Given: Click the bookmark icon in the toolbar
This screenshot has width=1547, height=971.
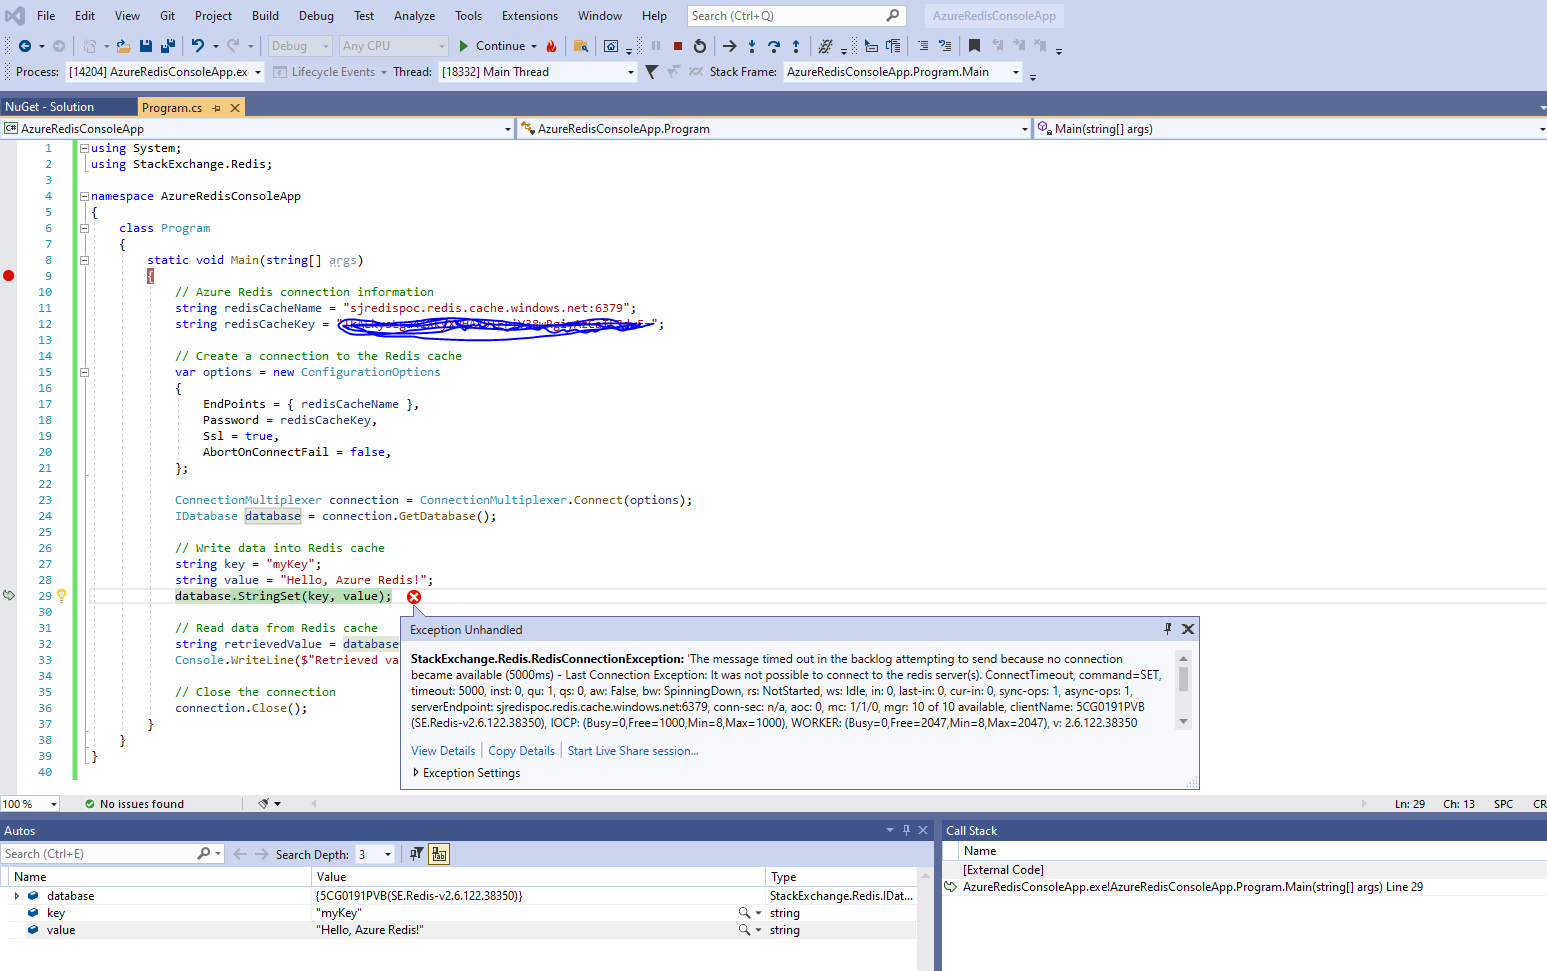Looking at the screenshot, I should (974, 46).
